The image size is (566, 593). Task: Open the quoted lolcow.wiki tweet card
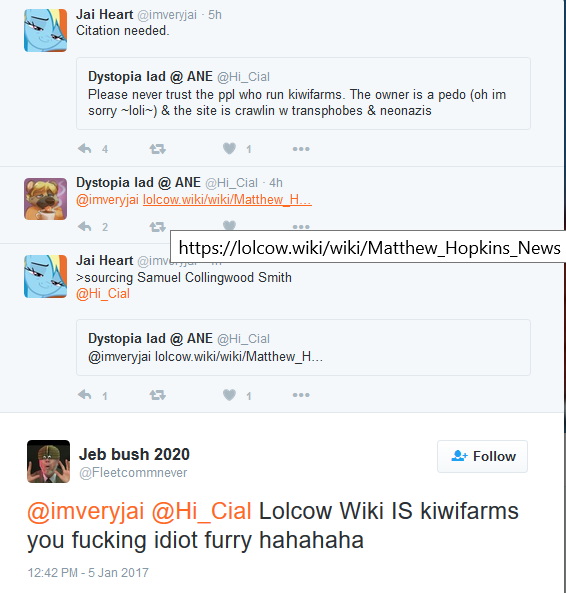click(303, 348)
